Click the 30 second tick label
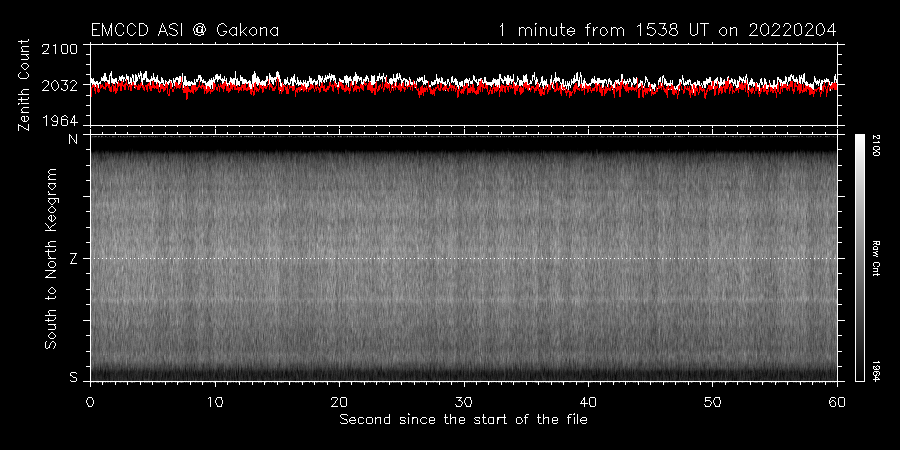Screen dimensions: 900x450 [463, 401]
